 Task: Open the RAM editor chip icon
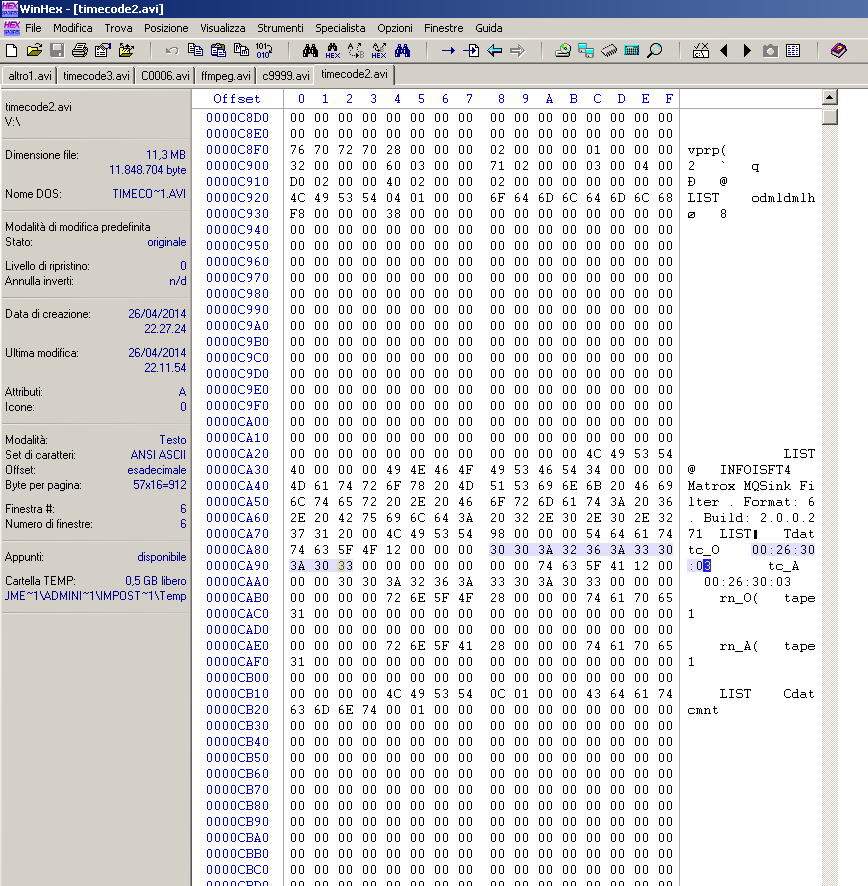pos(609,50)
